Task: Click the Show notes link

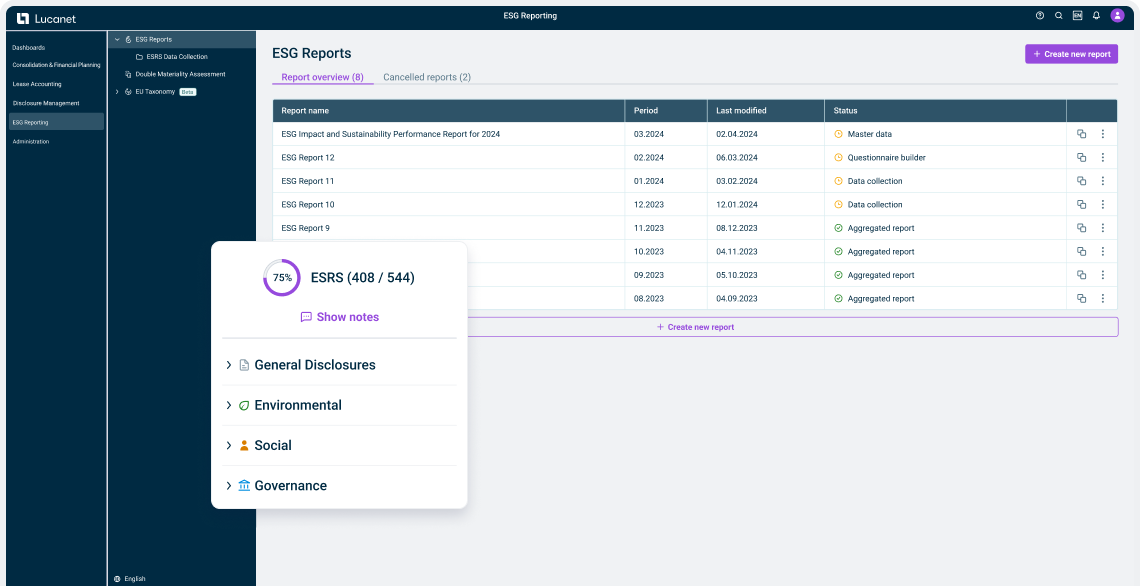Action: (340, 317)
